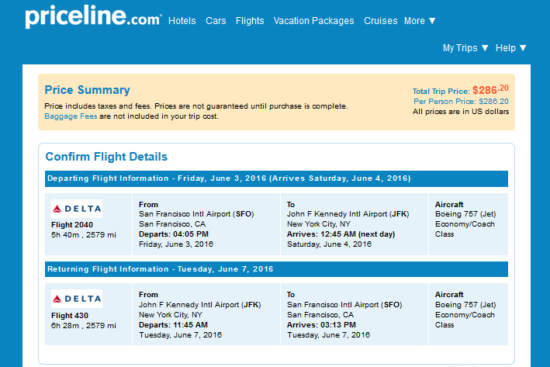The image size is (550, 367).
Task: Go to the Flights section
Action: [250, 21]
